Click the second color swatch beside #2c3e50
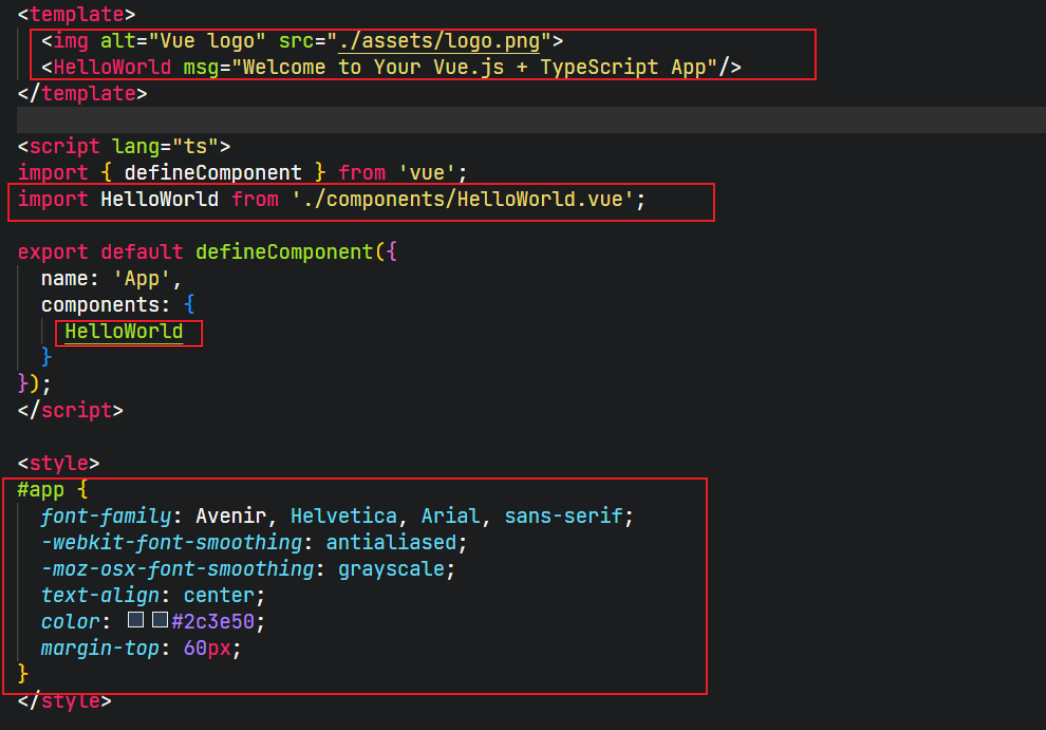1046x730 pixels. 159,620
